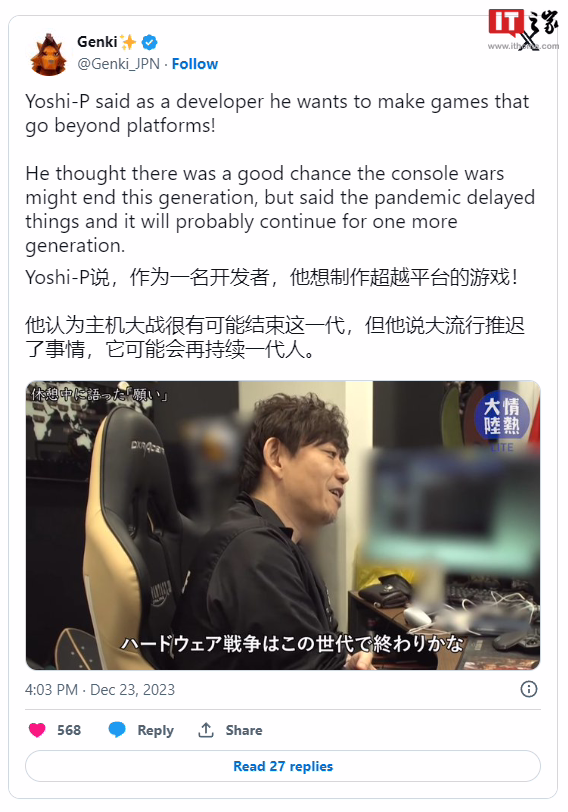Viewport: 568px width, 812px height.
Task: Click the Chinese translated tweet text
Action: (275, 314)
